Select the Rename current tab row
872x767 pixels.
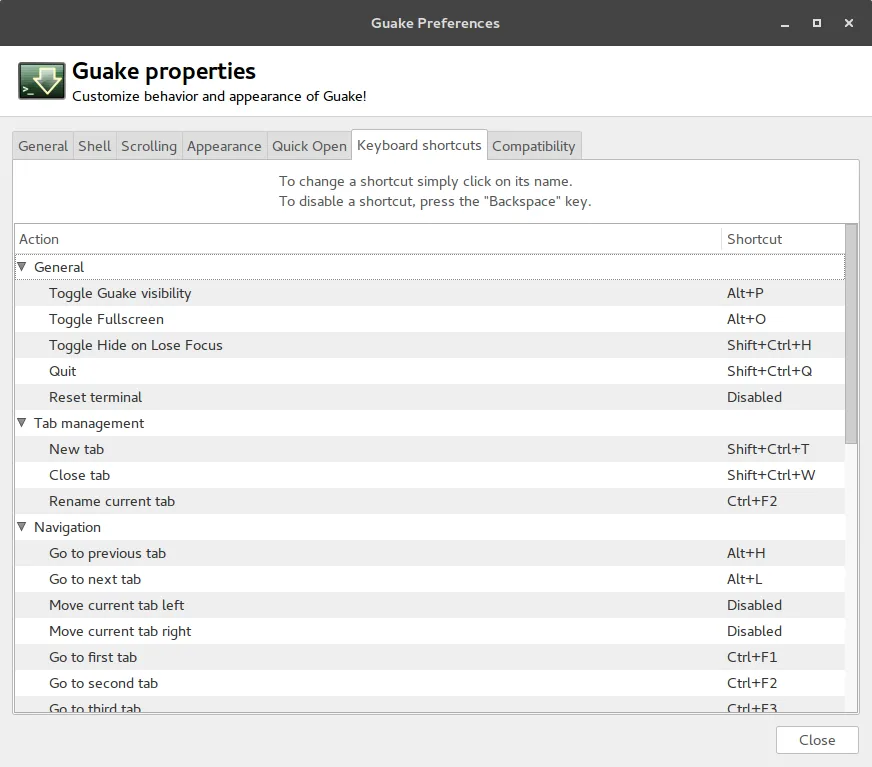[x=430, y=501]
